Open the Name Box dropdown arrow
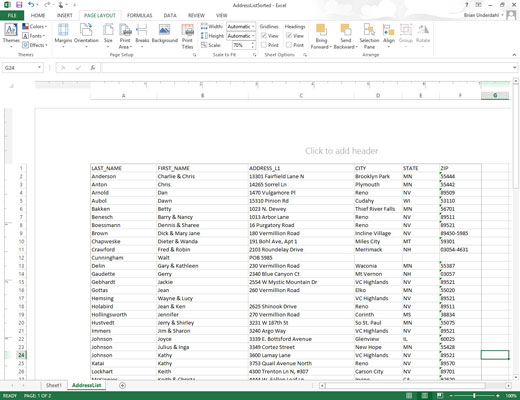The image size is (520, 400). pos(39,68)
